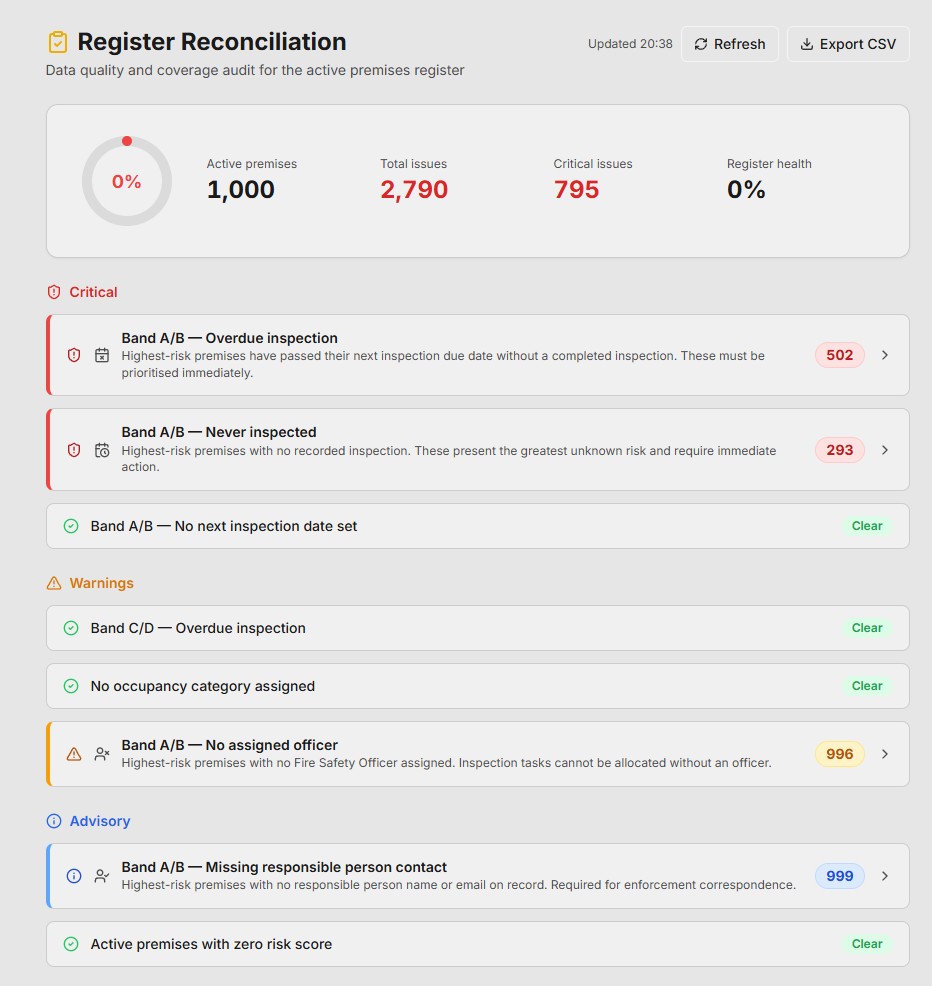Expand the Overdue inspection row chevron
The image size is (932, 986).
885,355
